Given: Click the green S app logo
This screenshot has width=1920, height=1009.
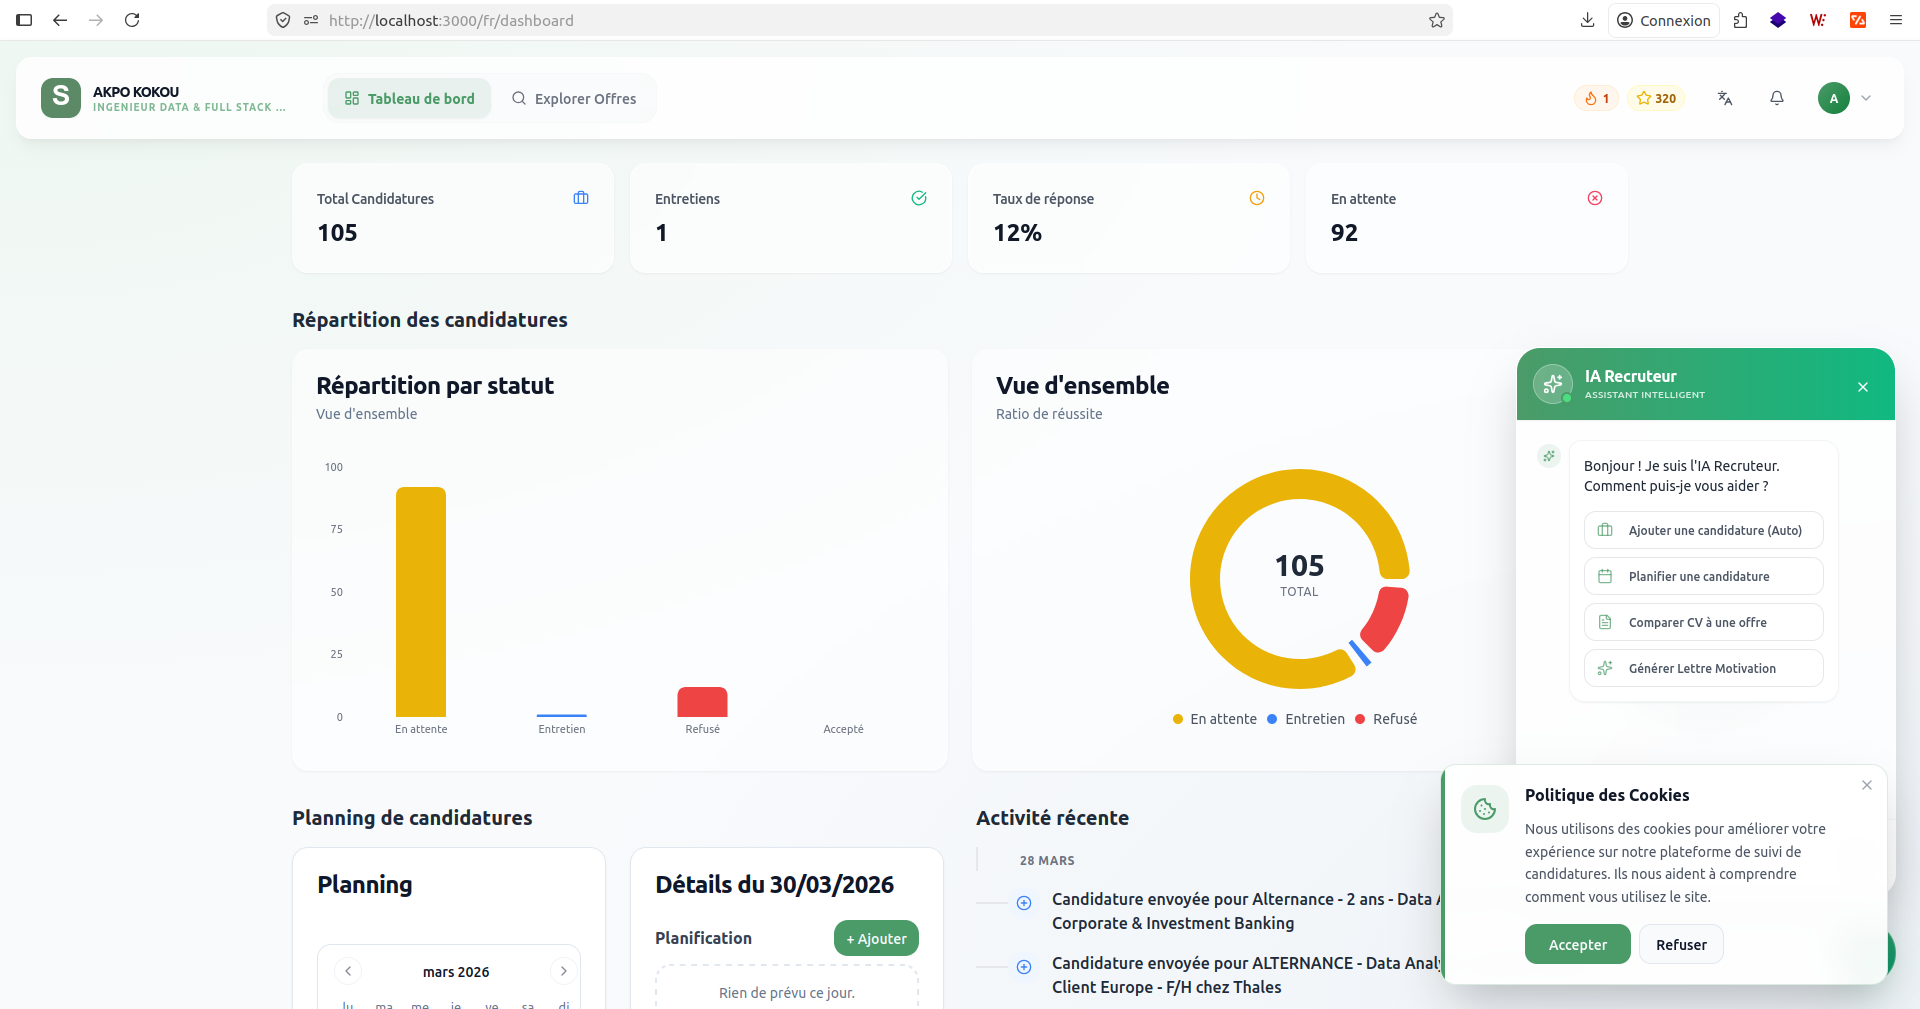Looking at the screenshot, I should 61,98.
